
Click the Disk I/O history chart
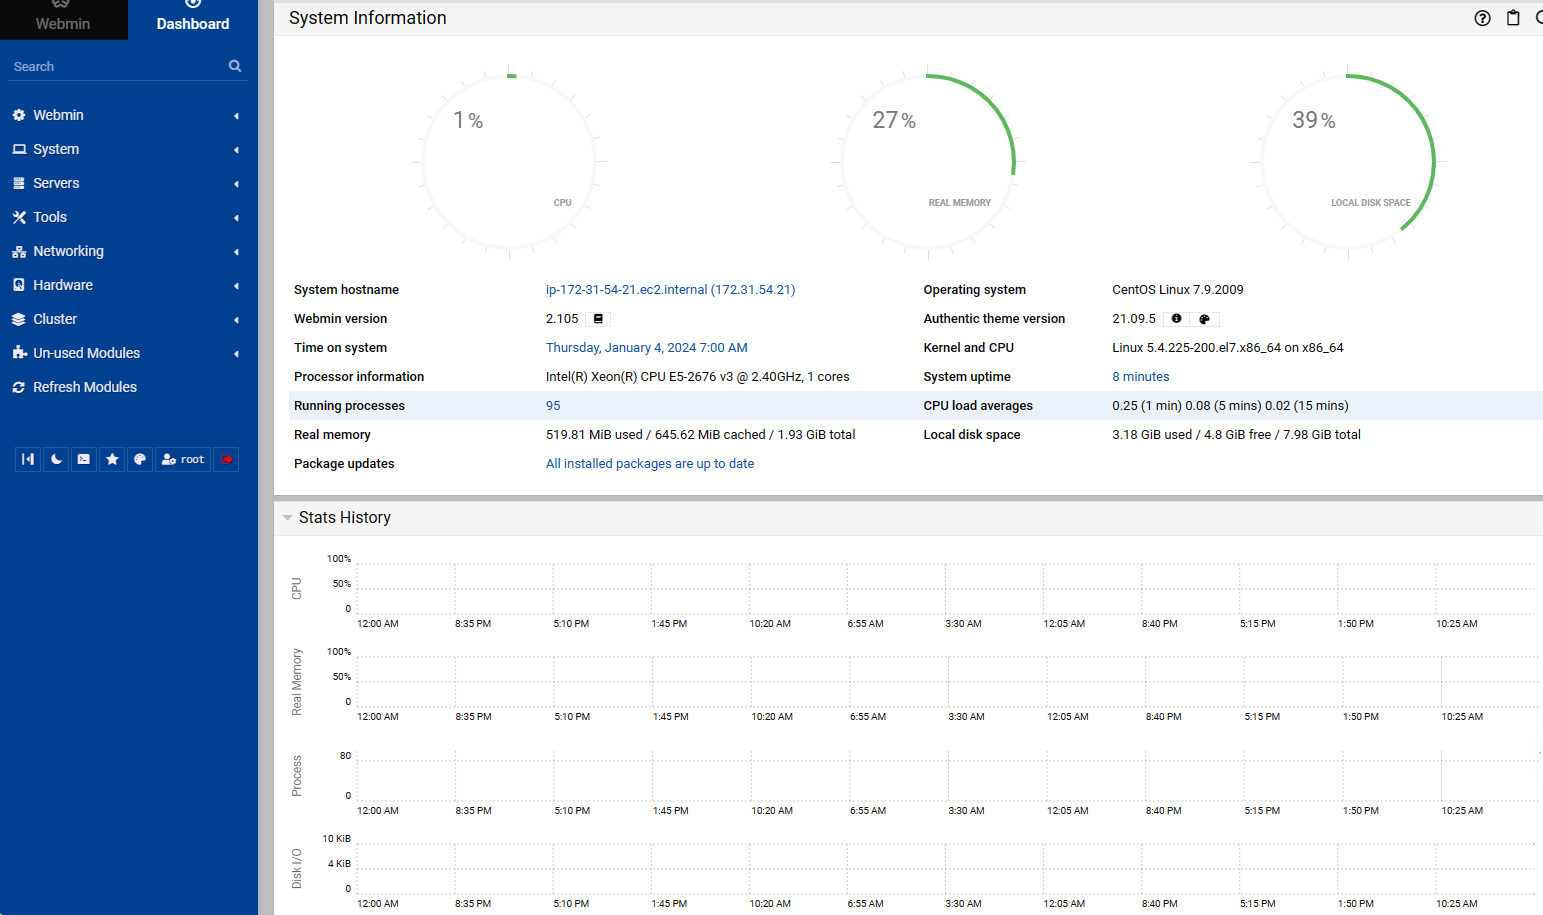point(945,868)
